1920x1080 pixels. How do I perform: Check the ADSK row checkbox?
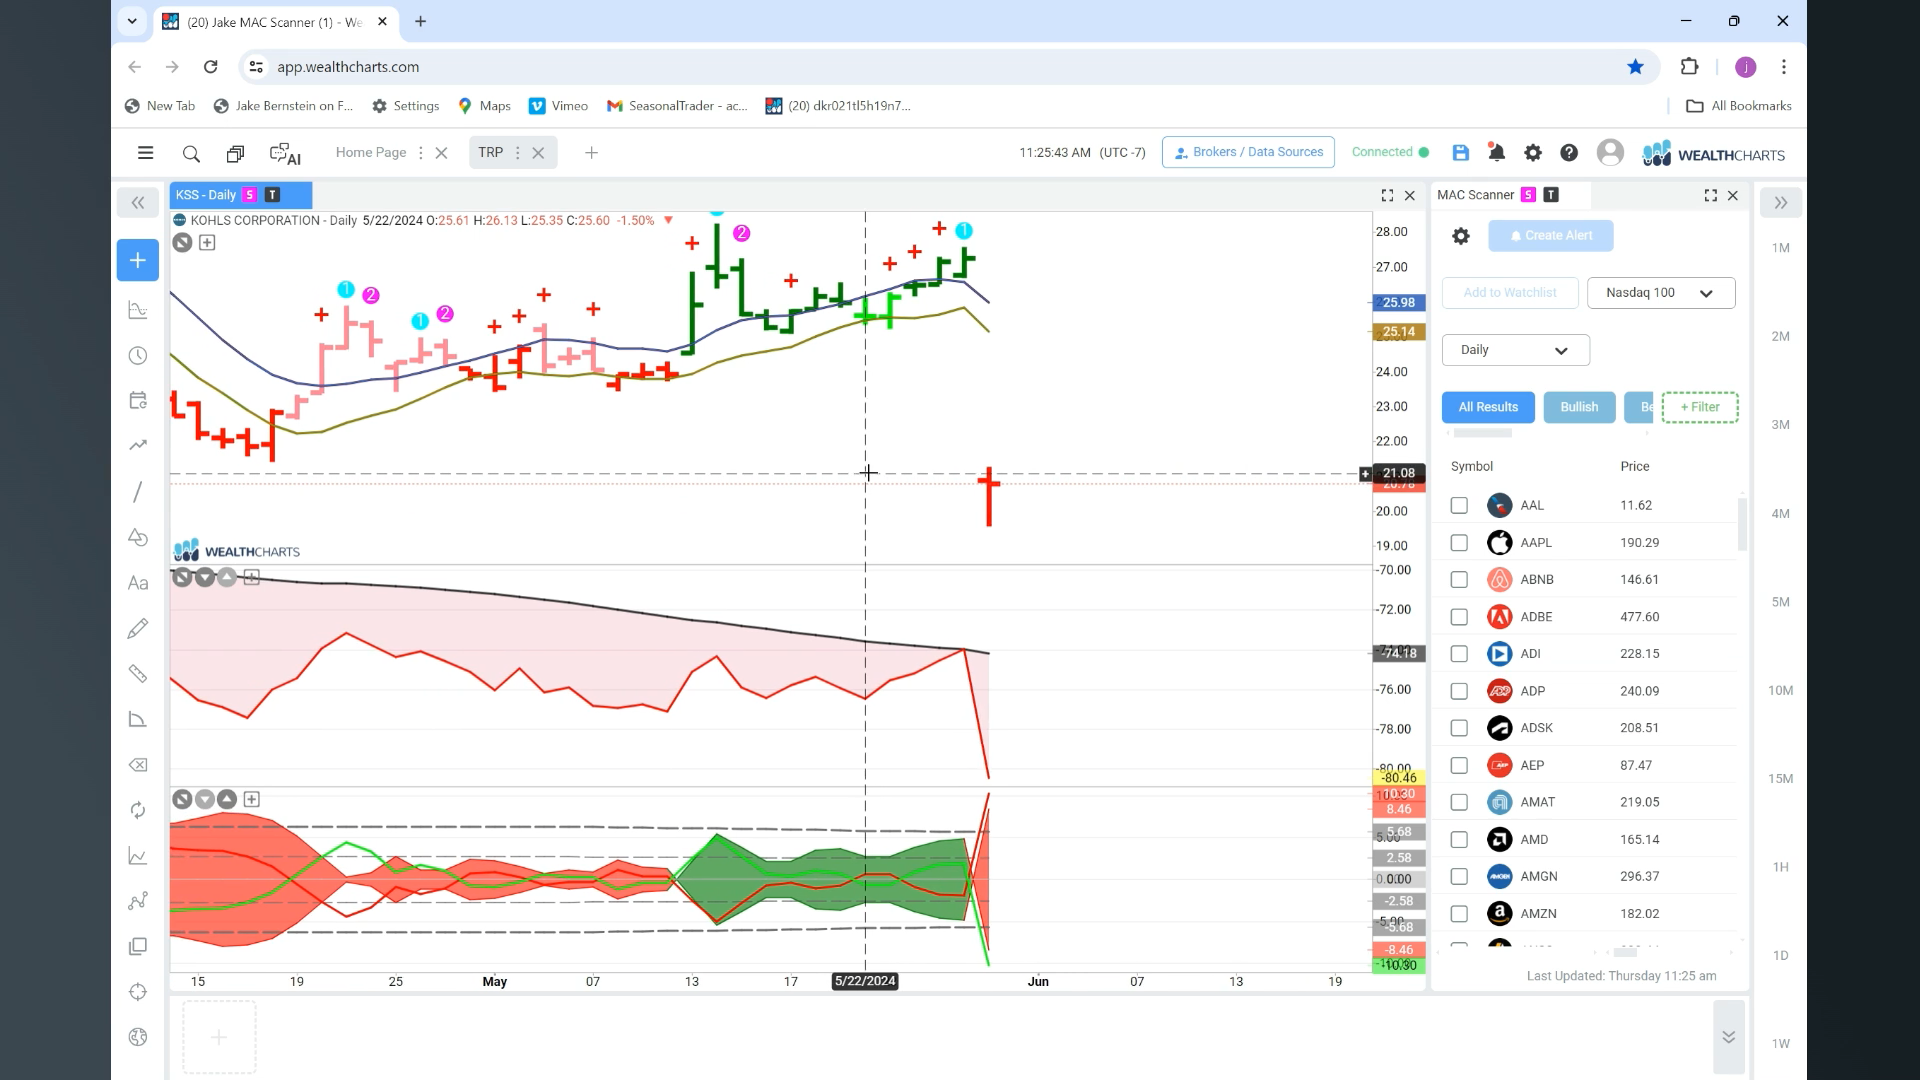[1459, 728]
